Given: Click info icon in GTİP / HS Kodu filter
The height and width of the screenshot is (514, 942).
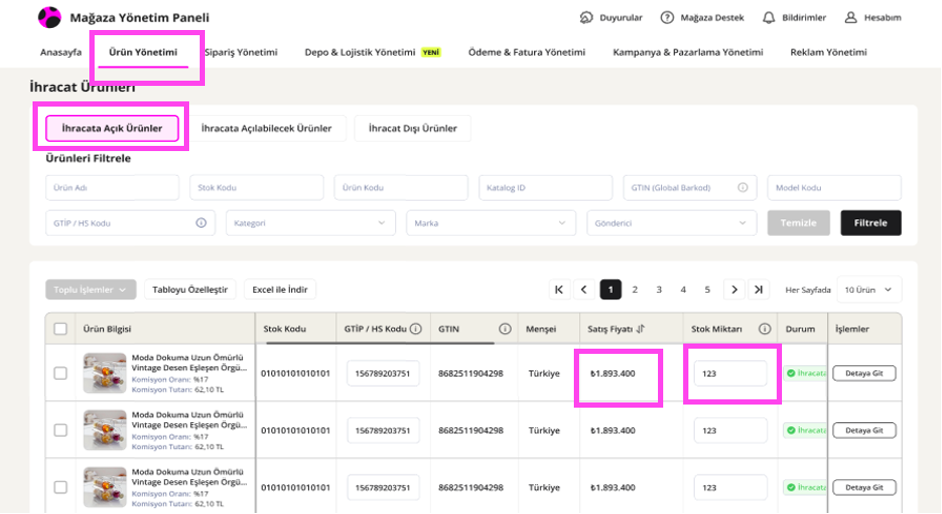Looking at the screenshot, I should 201,223.
